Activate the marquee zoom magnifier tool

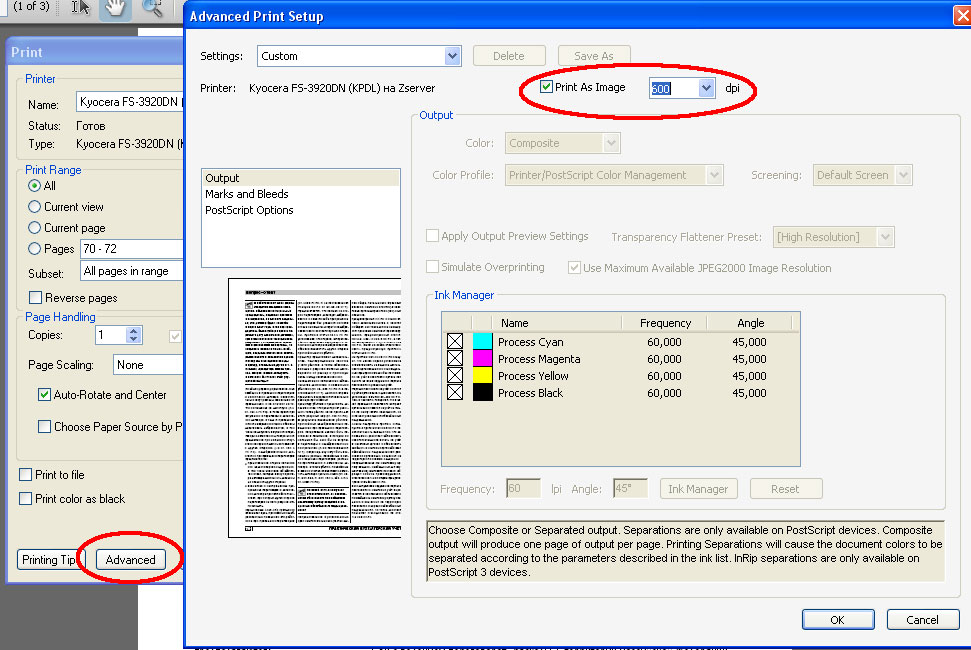[152, 8]
